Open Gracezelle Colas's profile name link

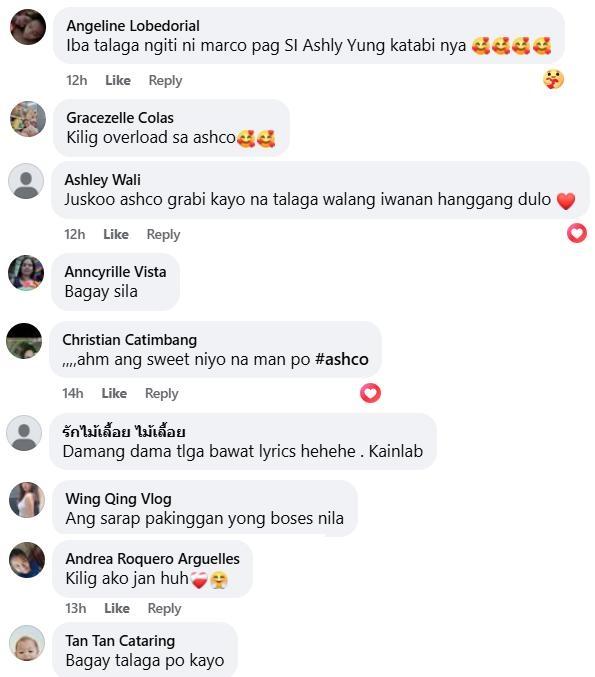click(120, 117)
